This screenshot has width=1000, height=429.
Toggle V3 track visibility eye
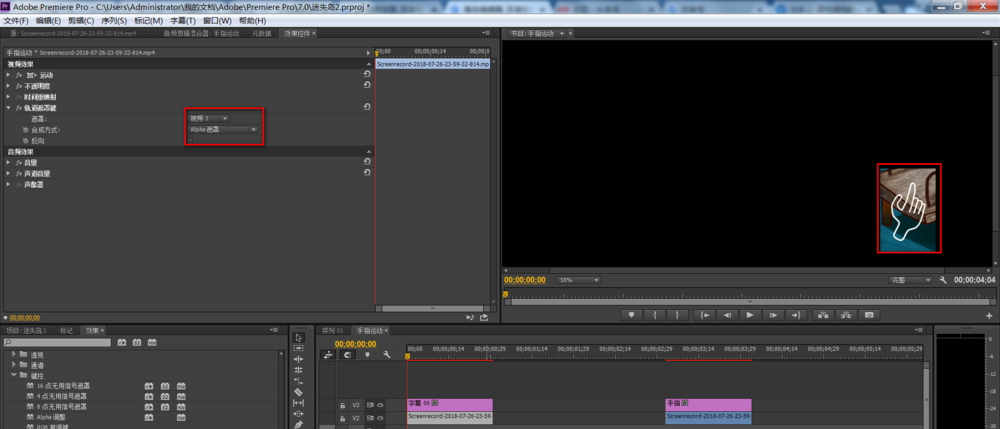coord(380,405)
